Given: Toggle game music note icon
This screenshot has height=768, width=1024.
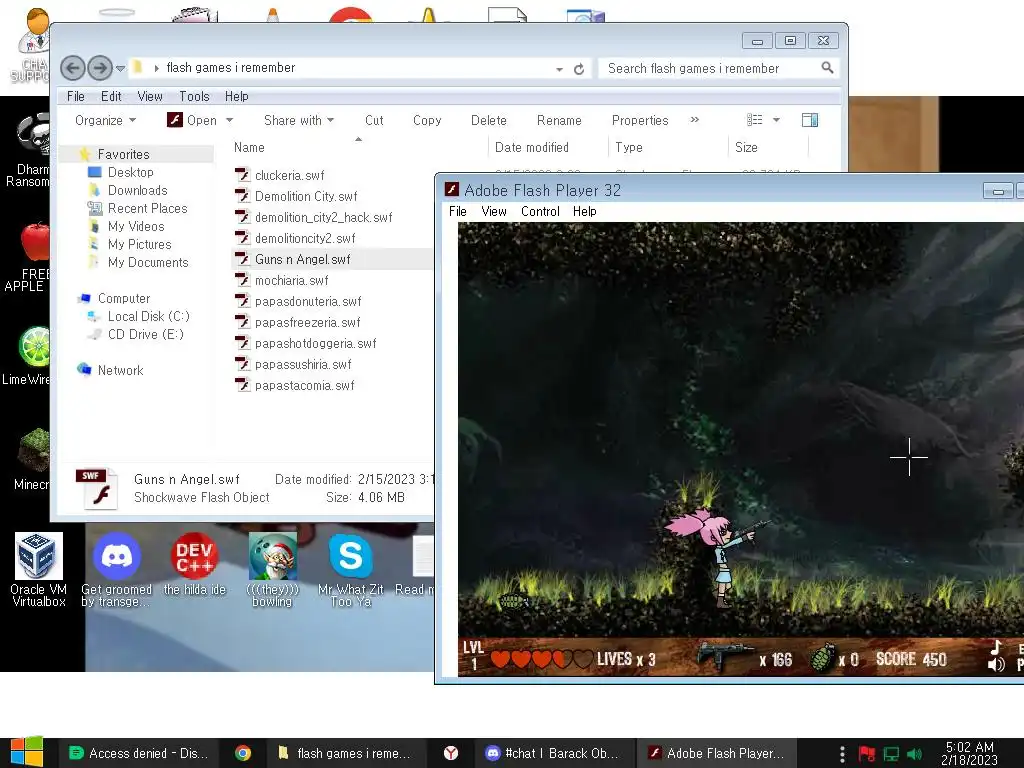Looking at the screenshot, I should click(x=996, y=647).
